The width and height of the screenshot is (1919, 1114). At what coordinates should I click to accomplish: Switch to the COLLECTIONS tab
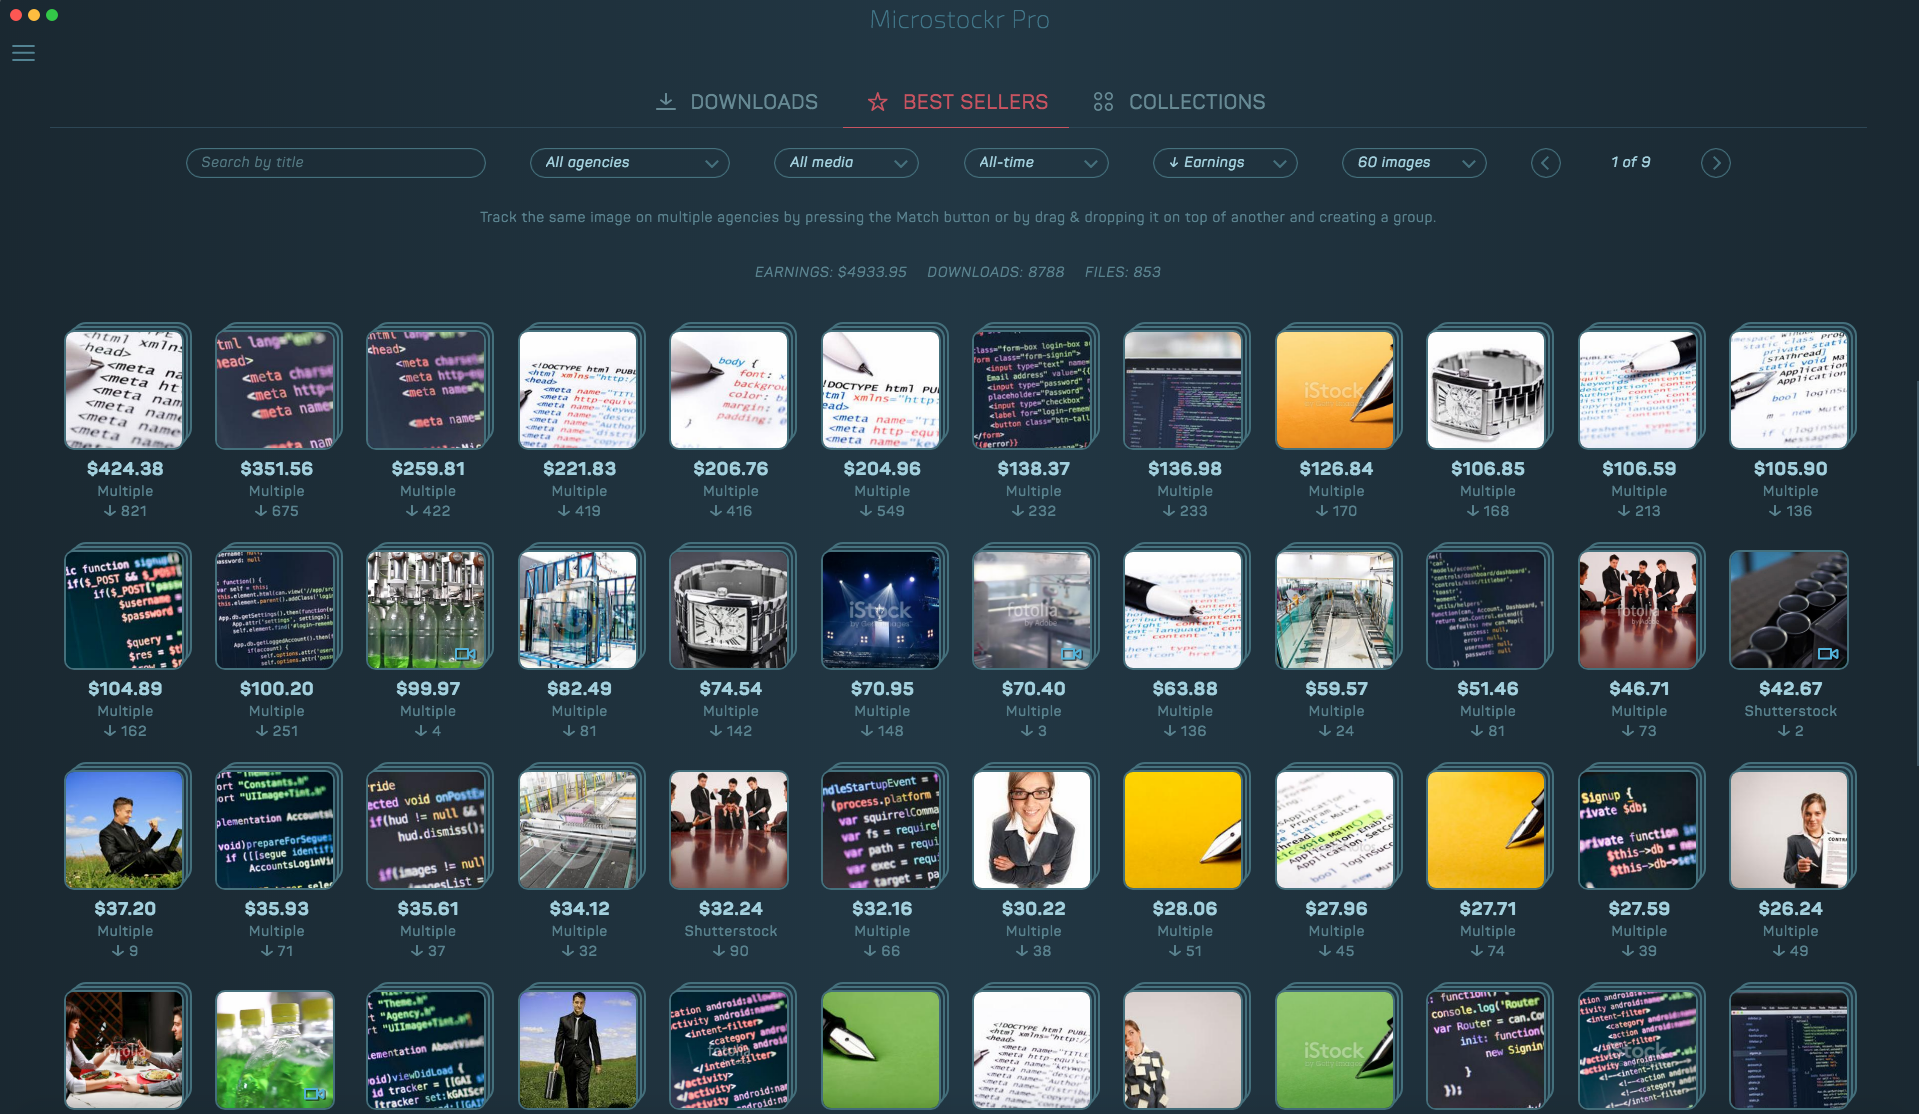pyautogui.click(x=1196, y=101)
